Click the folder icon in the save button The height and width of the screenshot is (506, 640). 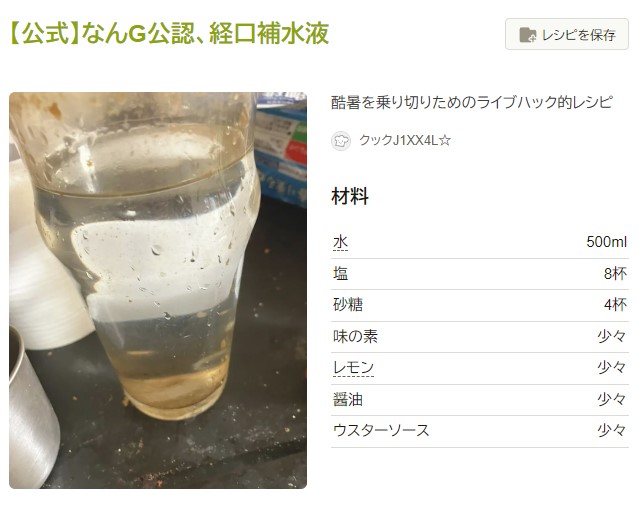pos(527,35)
